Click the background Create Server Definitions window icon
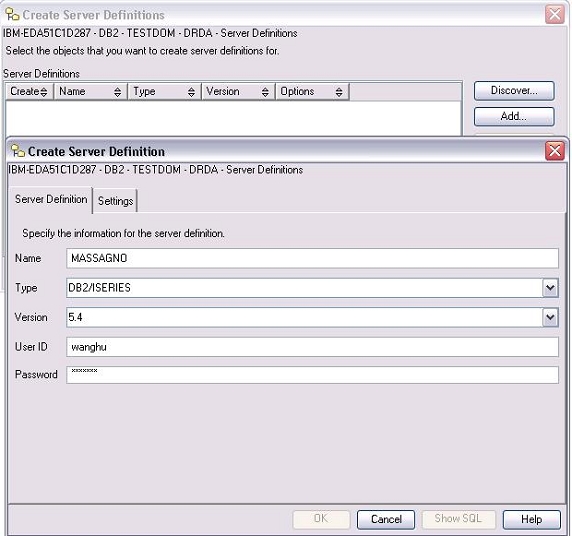 [x=12, y=15]
